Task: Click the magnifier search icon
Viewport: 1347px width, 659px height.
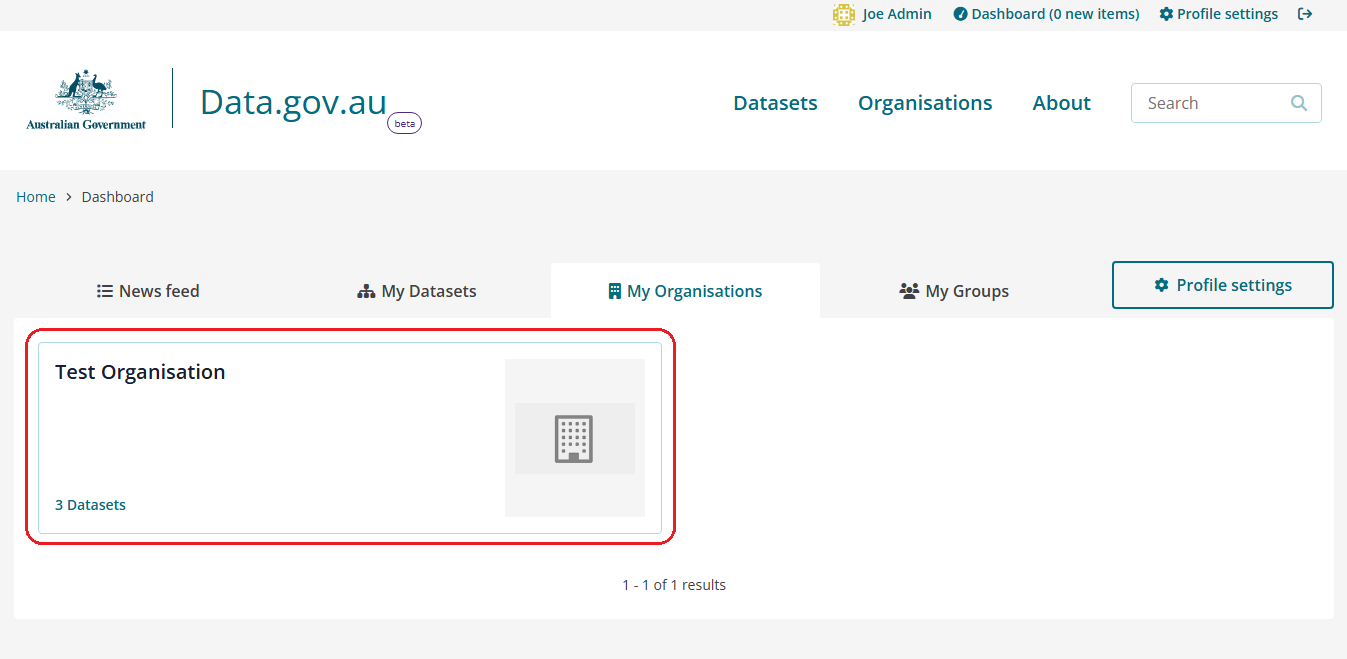Action: pyautogui.click(x=1299, y=103)
